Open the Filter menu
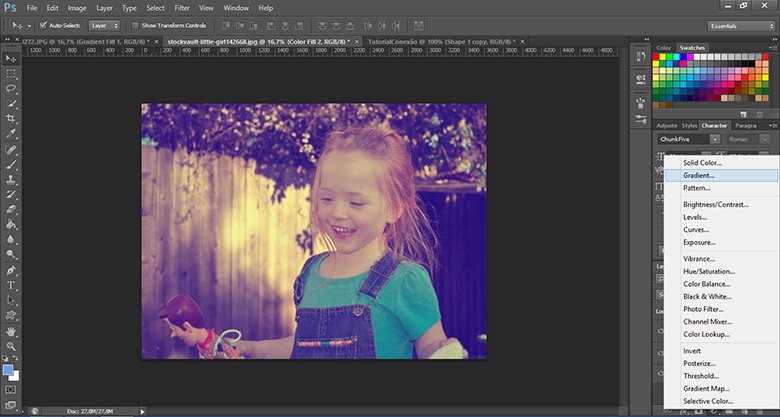The image size is (780, 417). [182, 8]
